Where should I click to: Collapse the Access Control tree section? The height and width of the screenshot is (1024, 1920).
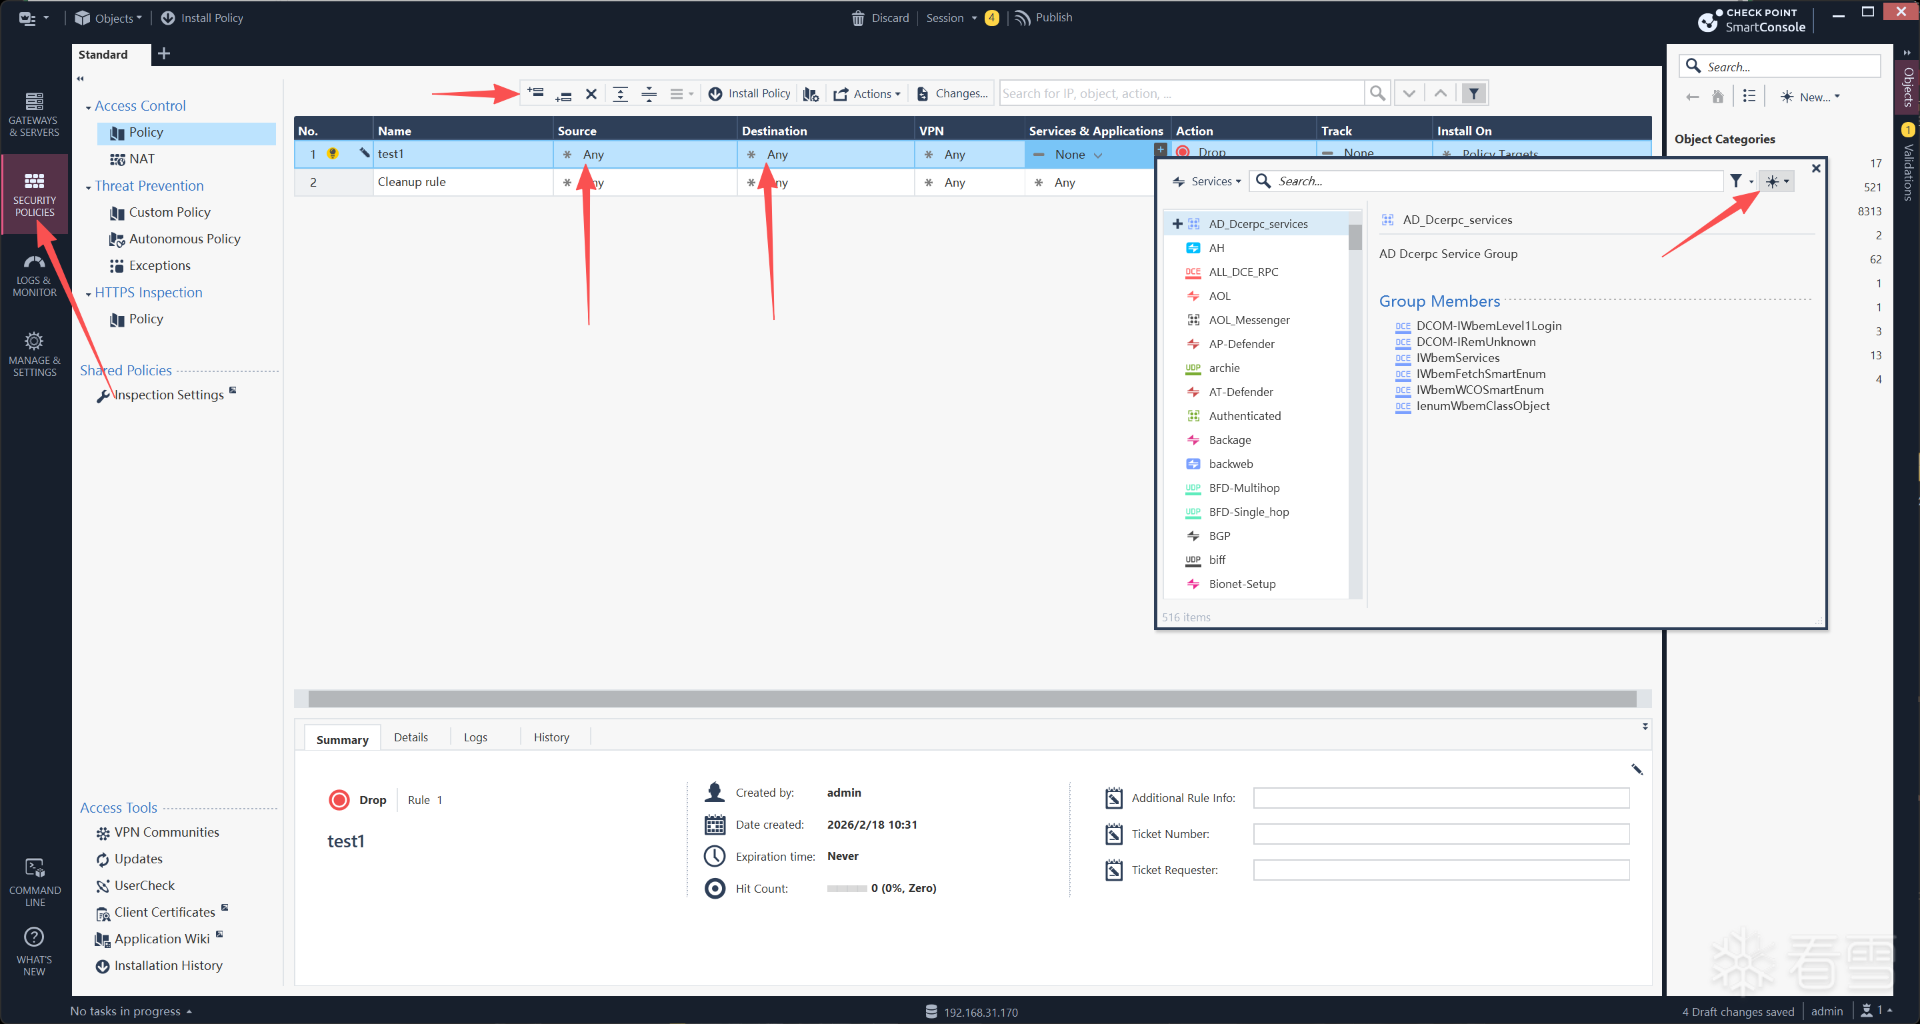88,107
